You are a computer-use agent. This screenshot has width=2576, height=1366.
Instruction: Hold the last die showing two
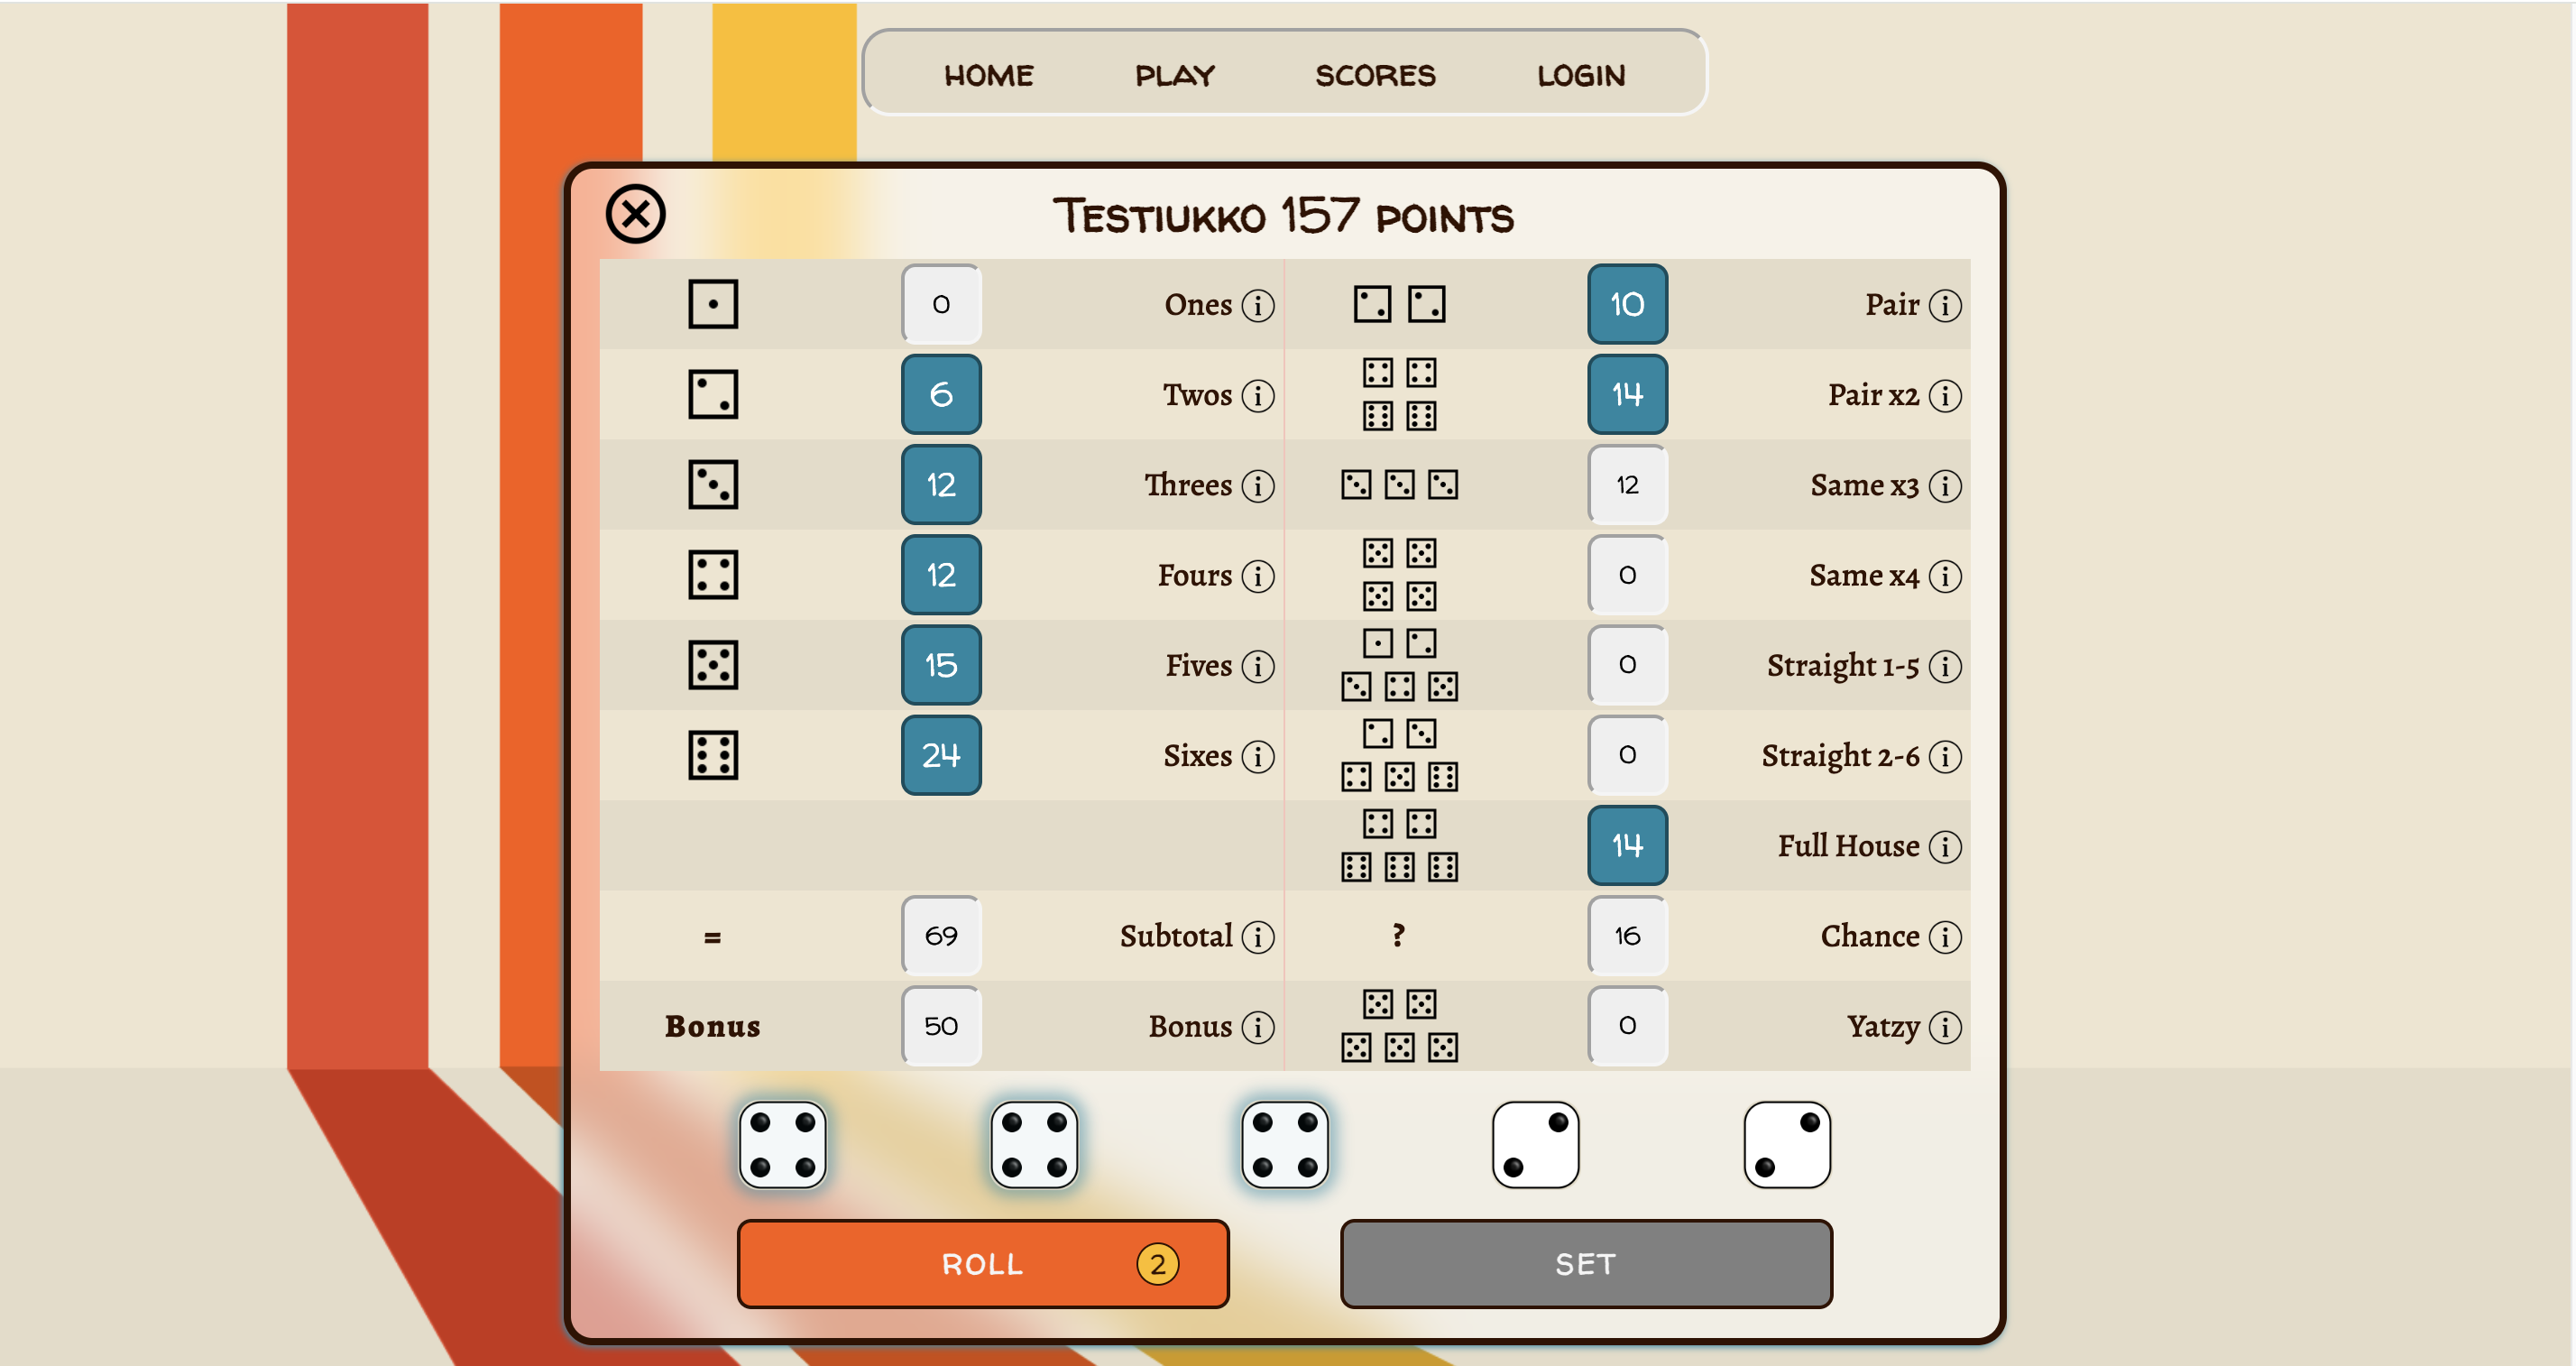click(x=1786, y=1144)
